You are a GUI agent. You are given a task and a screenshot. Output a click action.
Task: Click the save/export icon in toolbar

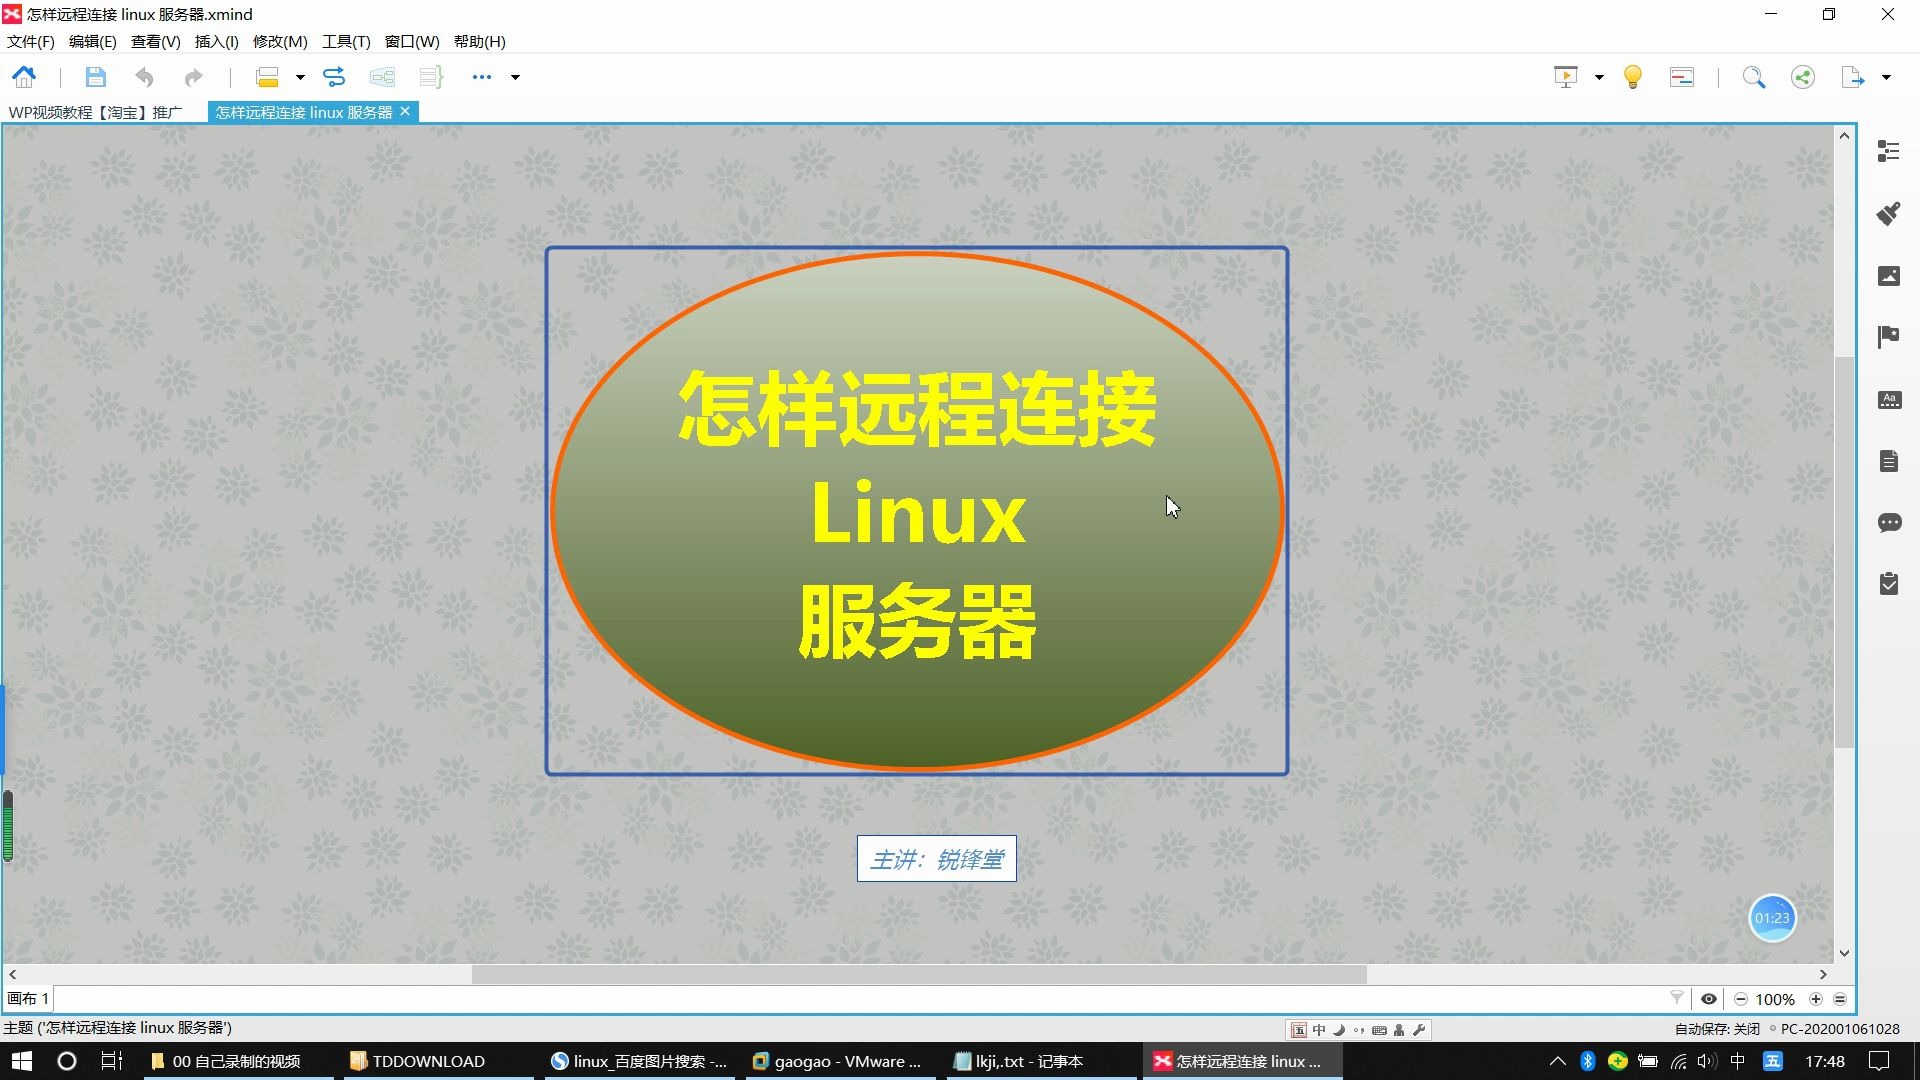click(94, 75)
